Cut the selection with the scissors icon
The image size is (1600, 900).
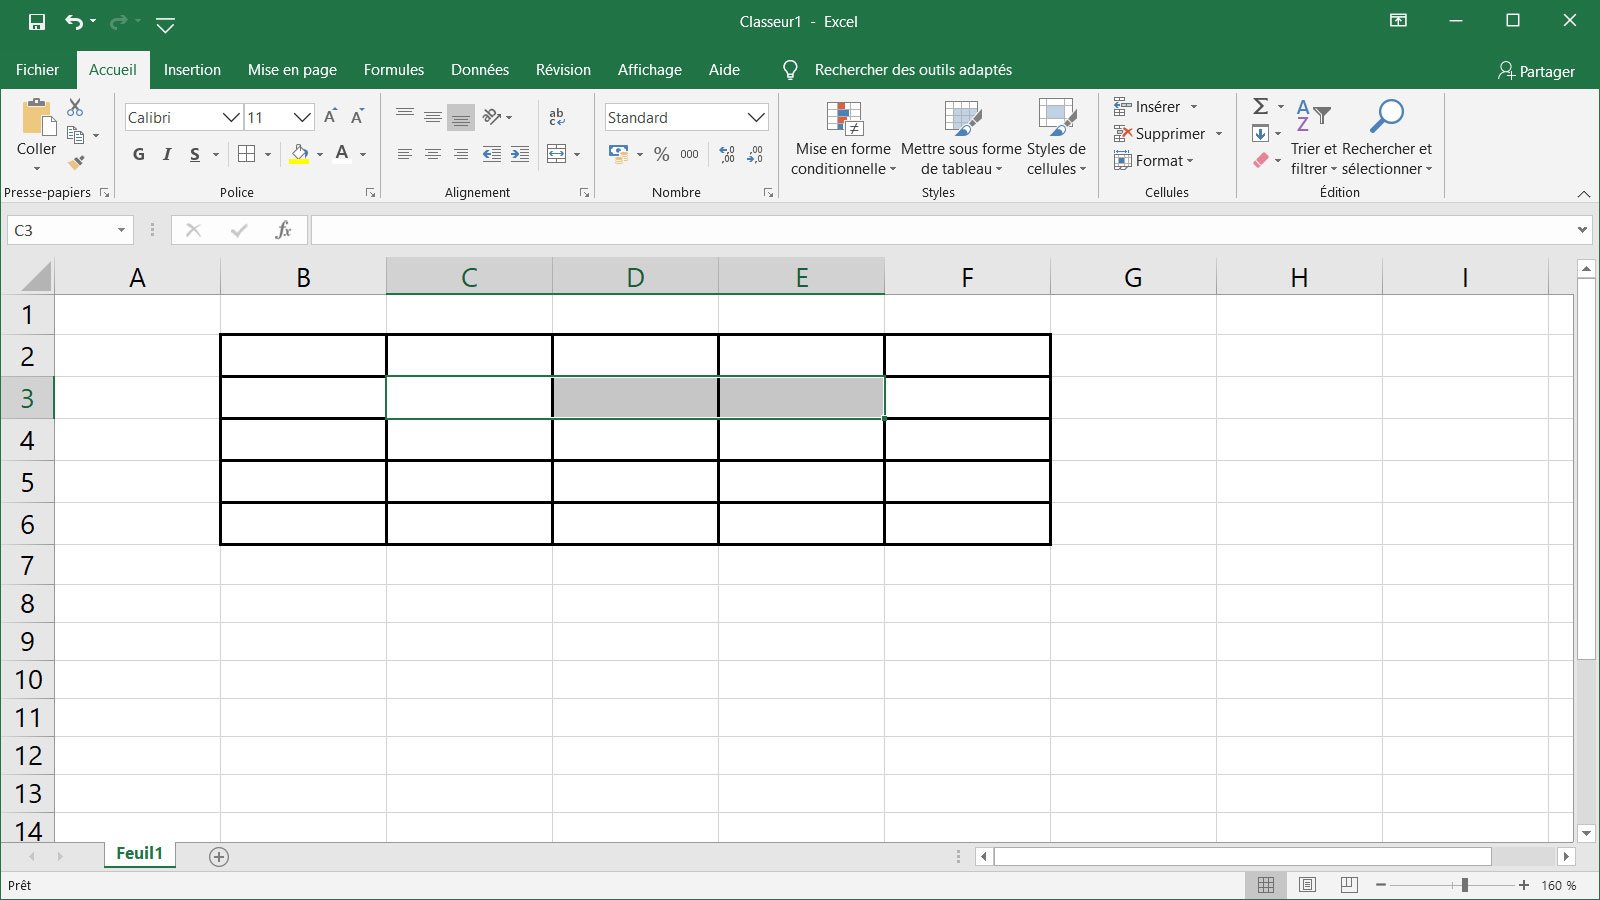[x=75, y=107]
